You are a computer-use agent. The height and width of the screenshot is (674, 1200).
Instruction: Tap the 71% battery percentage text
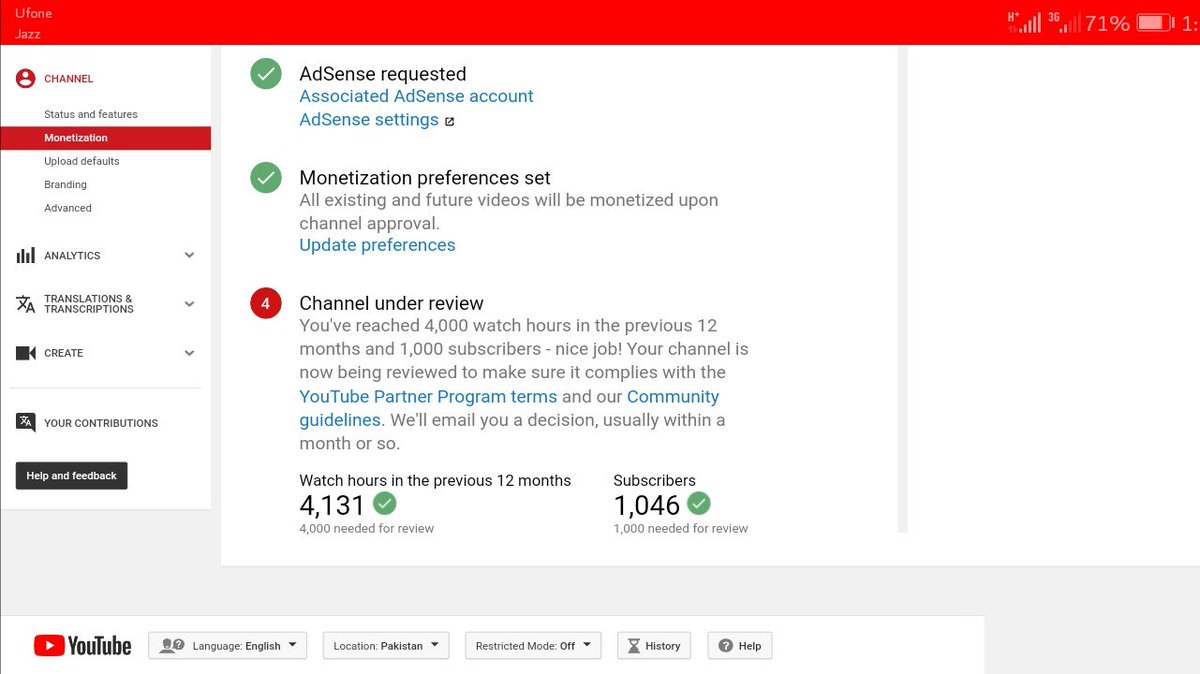point(1107,23)
